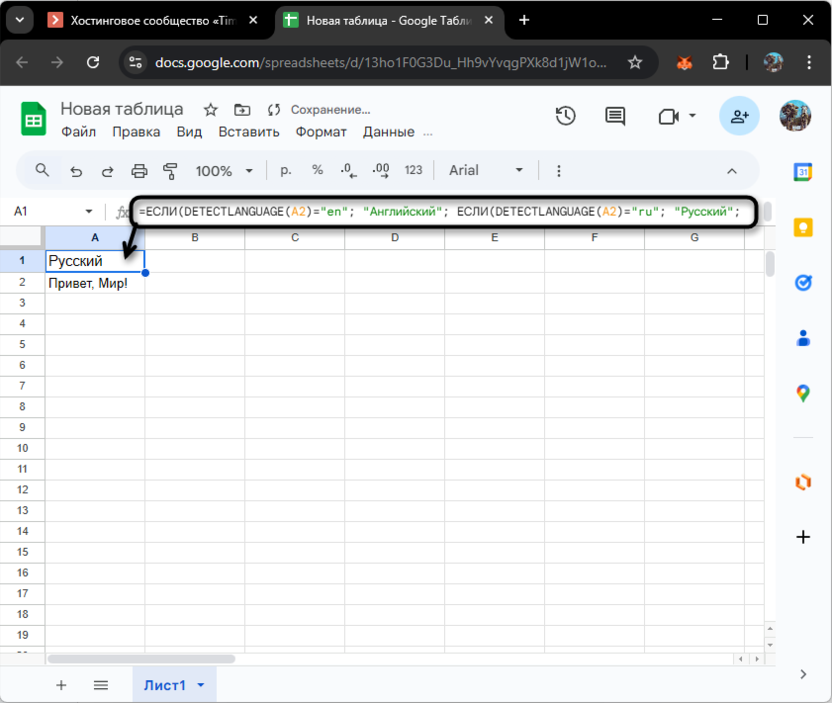Image resolution: width=832 pixels, height=703 pixels.
Task: Decrease decimal places
Action: (x=349, y=170)
